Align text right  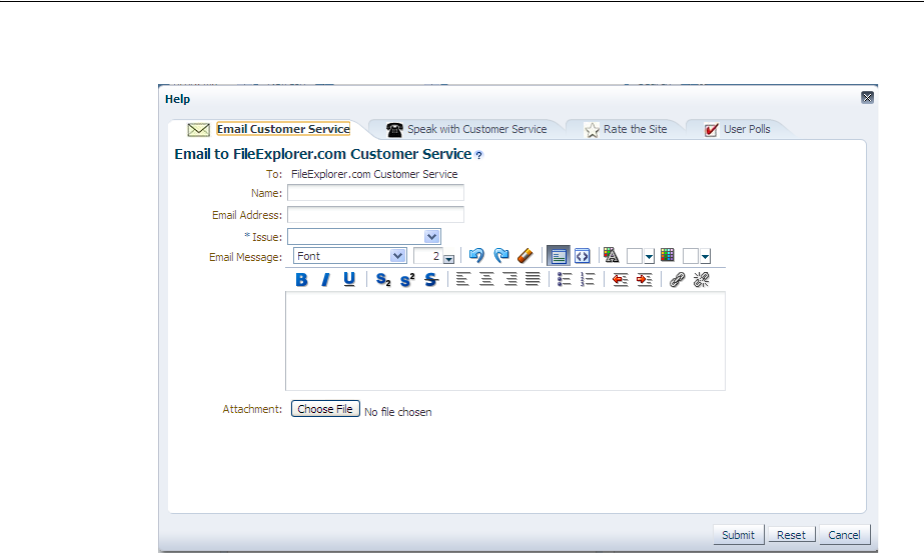510,279
